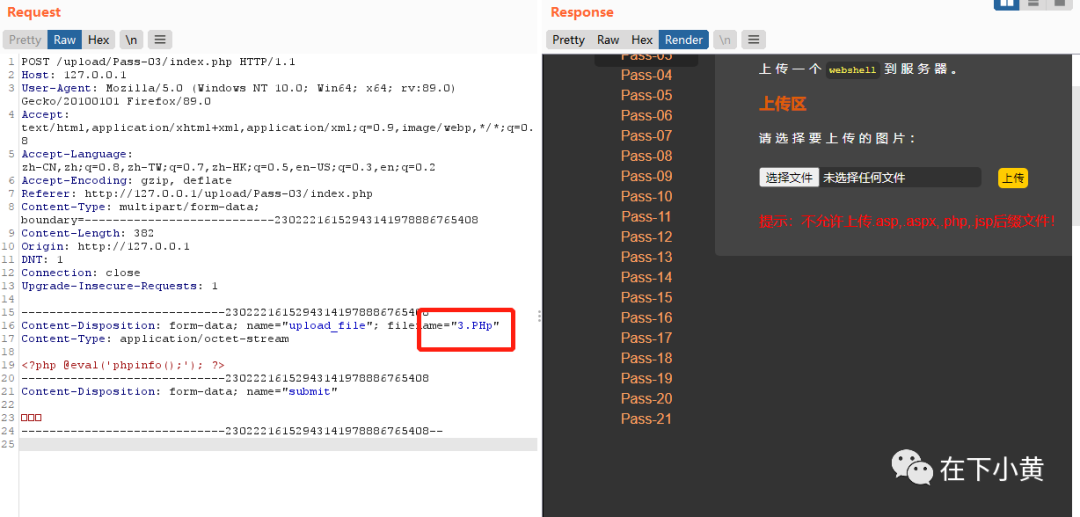Screen dimensions: 1080x517
Task: Click the empty line 25 in Request editor
Action: pyautogui.click(x=278, y=445)
